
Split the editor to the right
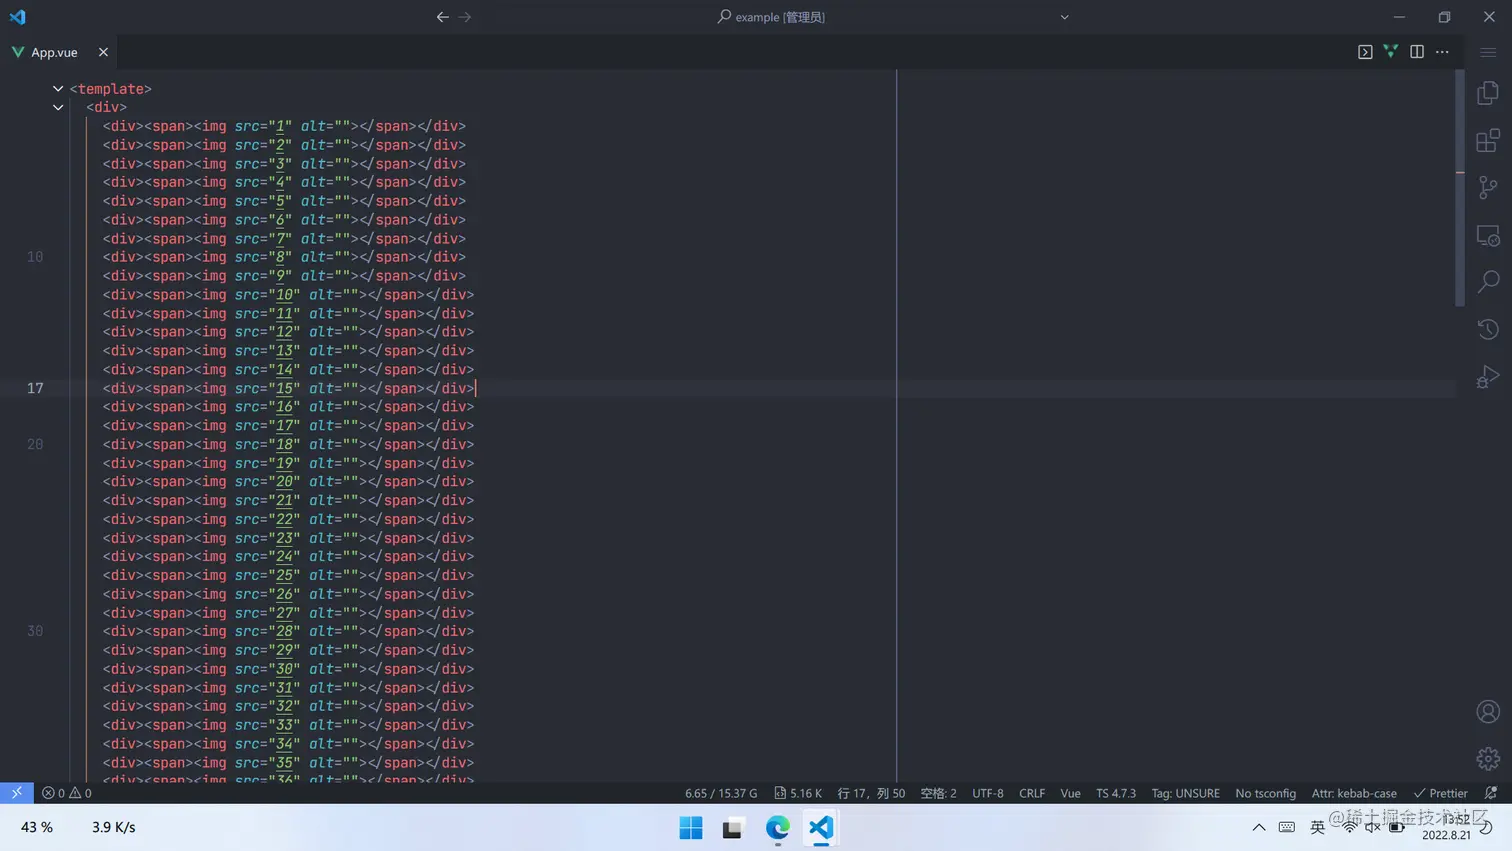click(x=1417, y=52)
